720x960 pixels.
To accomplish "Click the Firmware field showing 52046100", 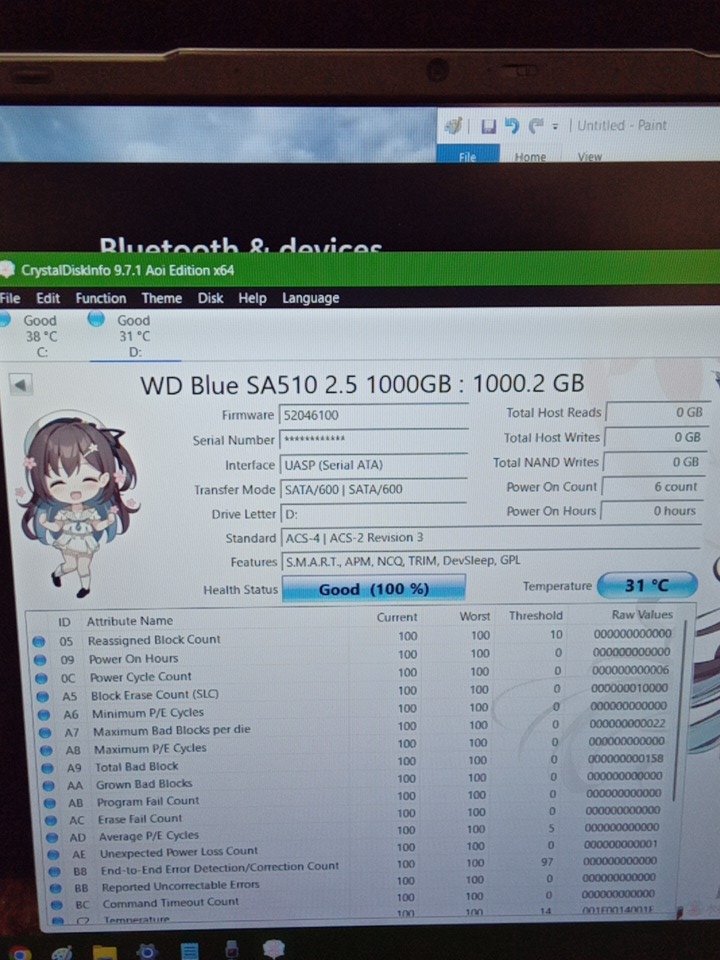I will click(x=373, y=415).
